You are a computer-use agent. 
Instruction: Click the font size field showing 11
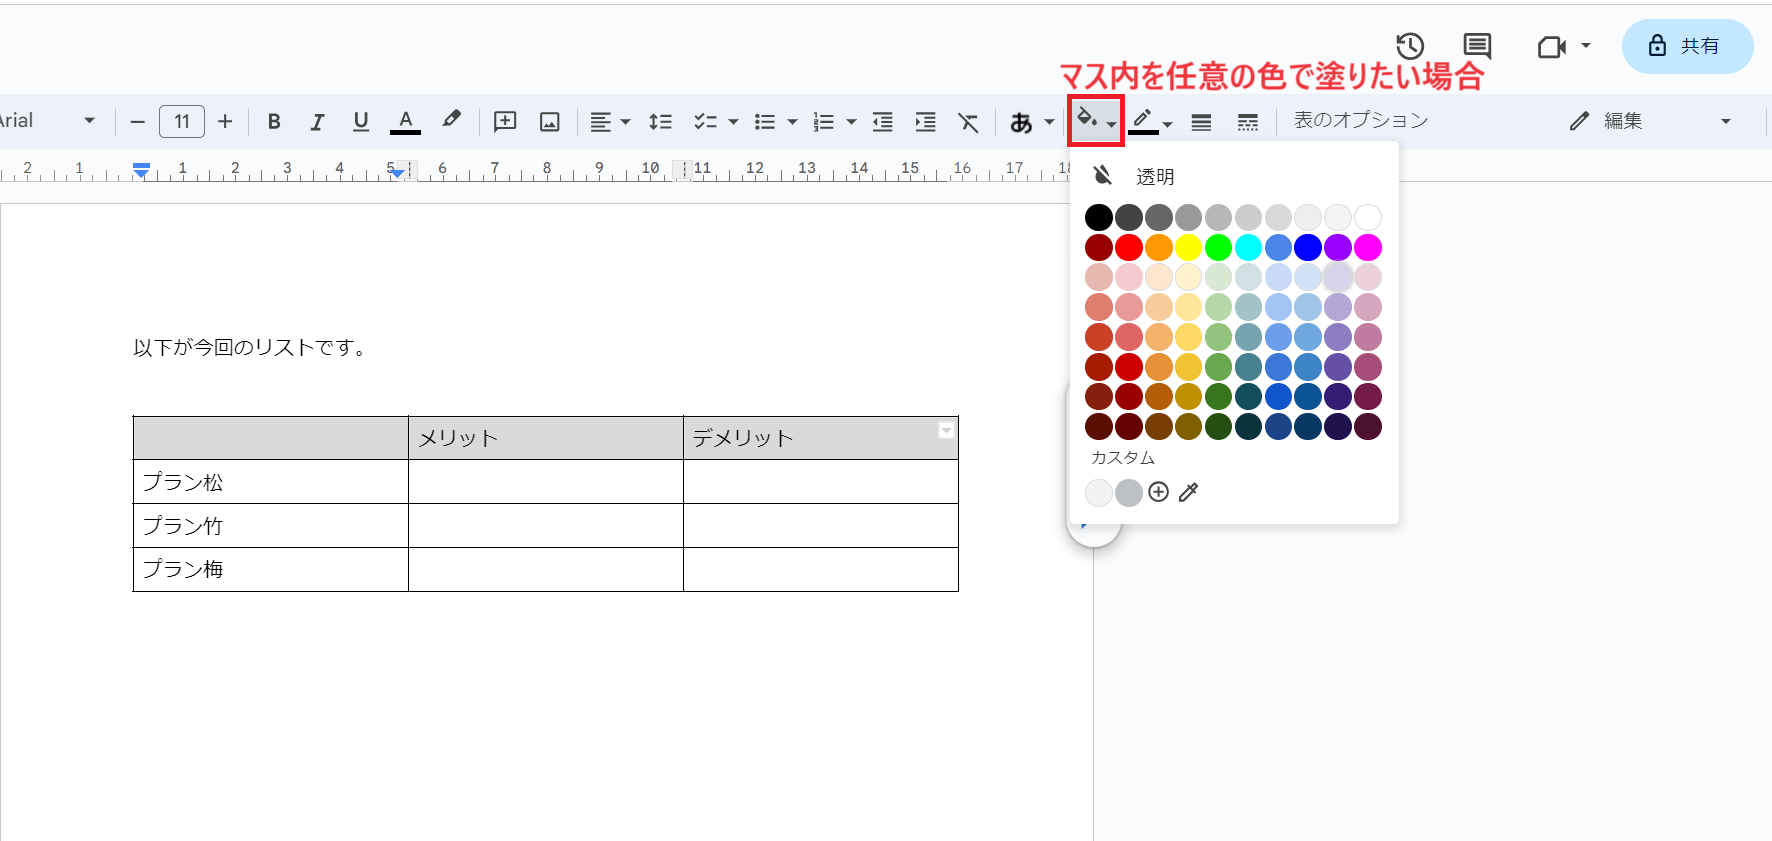pyautogui.click(x=182, y=121)
